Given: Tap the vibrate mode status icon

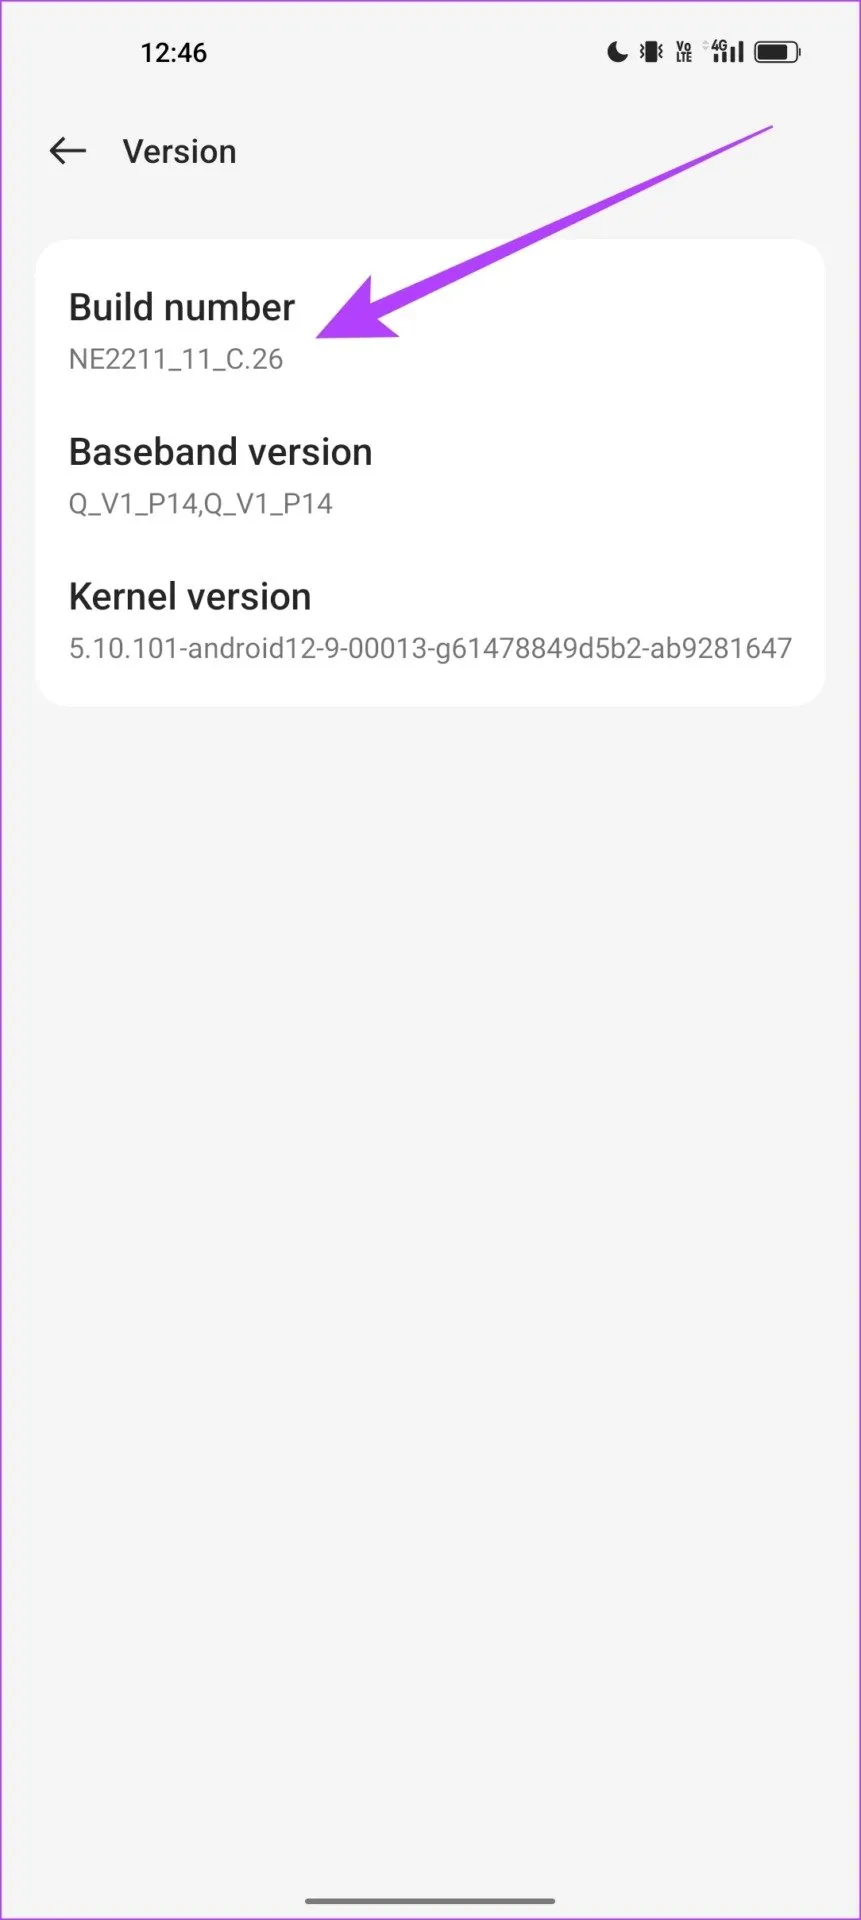Looking at the screenshot, I should pyautogui.click(x=651, y=52).
